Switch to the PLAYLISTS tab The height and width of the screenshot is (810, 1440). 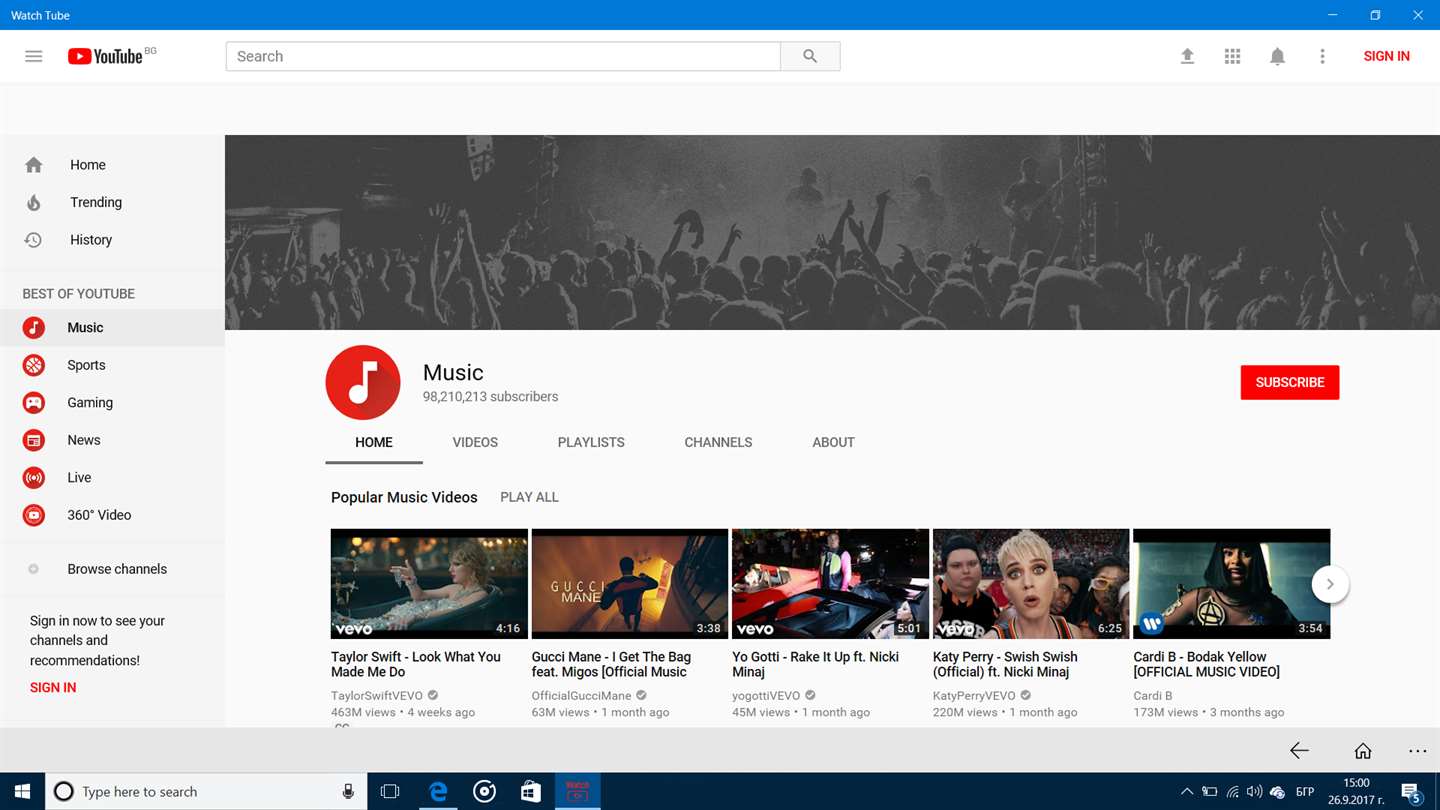click(x=591, y=442)
